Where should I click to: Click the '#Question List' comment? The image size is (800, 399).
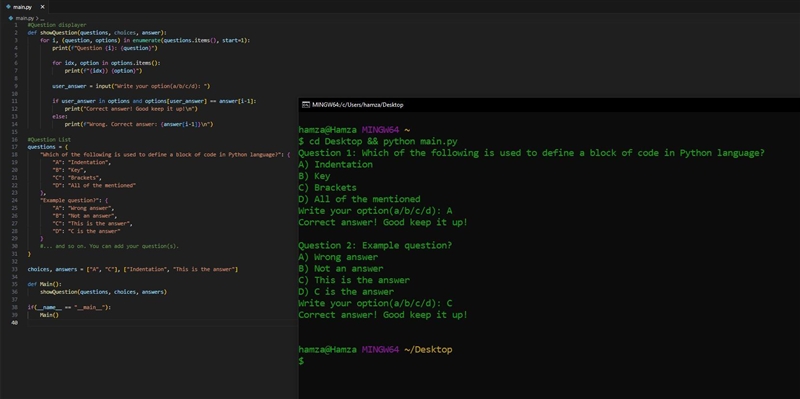coord(49,139)
